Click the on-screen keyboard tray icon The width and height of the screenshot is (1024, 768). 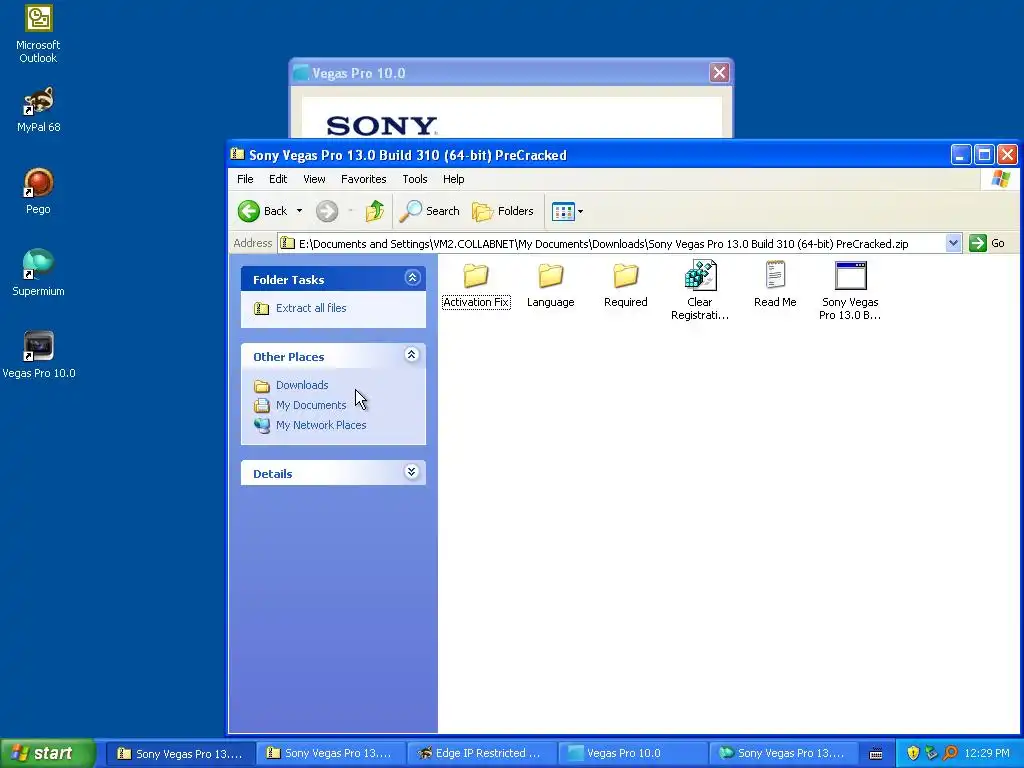[x=876, y=754]
